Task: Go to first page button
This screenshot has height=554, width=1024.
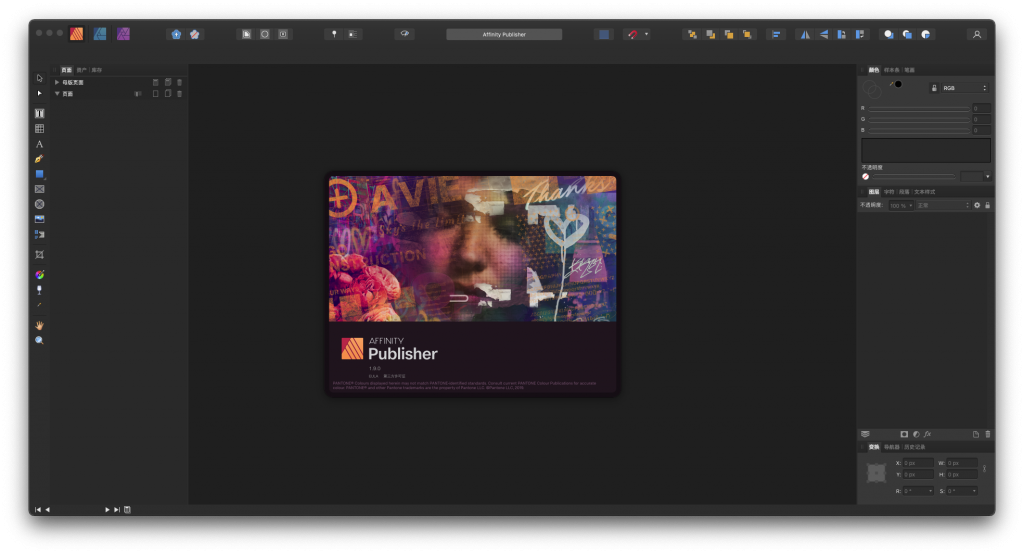Action: (38, 510)
